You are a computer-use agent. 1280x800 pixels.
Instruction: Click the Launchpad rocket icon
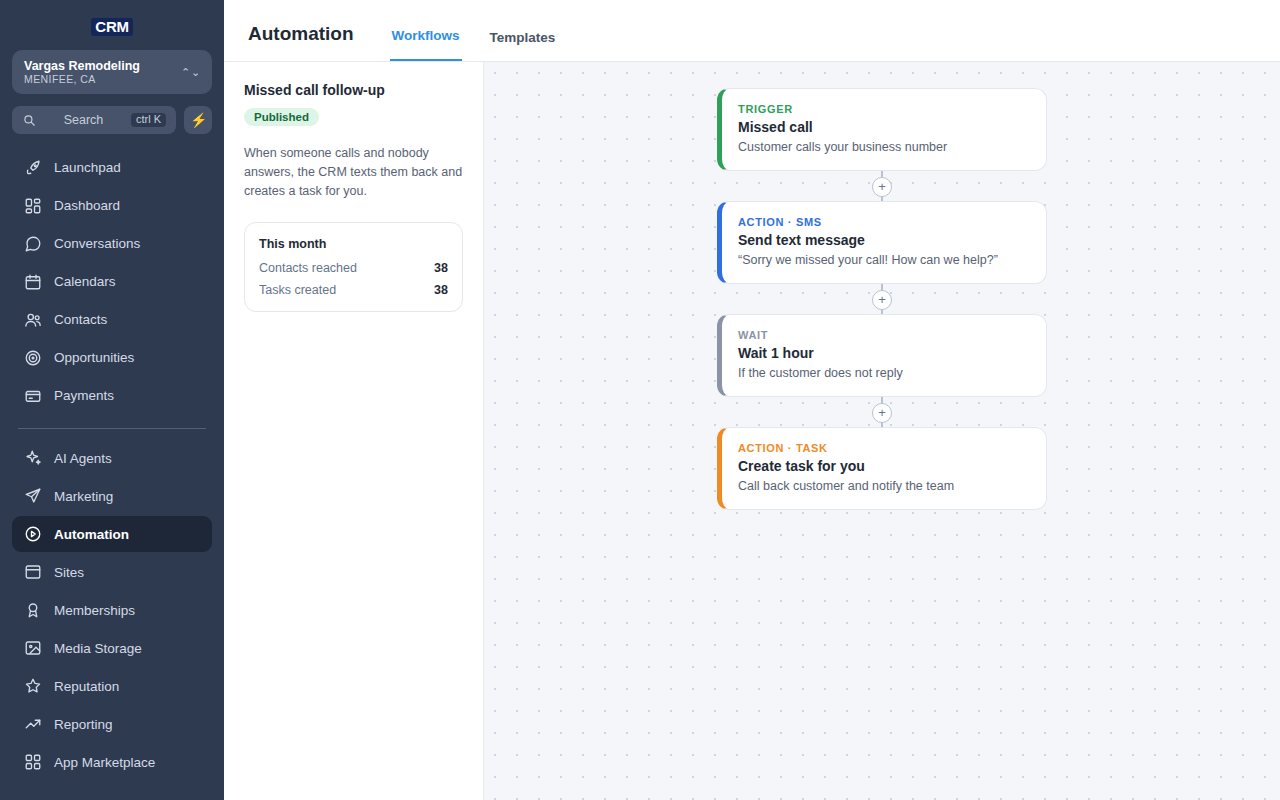coord(33,168)
